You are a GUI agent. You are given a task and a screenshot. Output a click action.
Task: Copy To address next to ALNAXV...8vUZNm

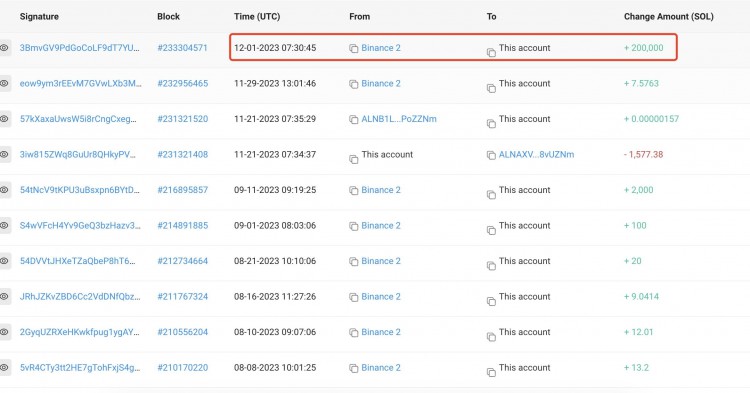(x=491, y=155)
